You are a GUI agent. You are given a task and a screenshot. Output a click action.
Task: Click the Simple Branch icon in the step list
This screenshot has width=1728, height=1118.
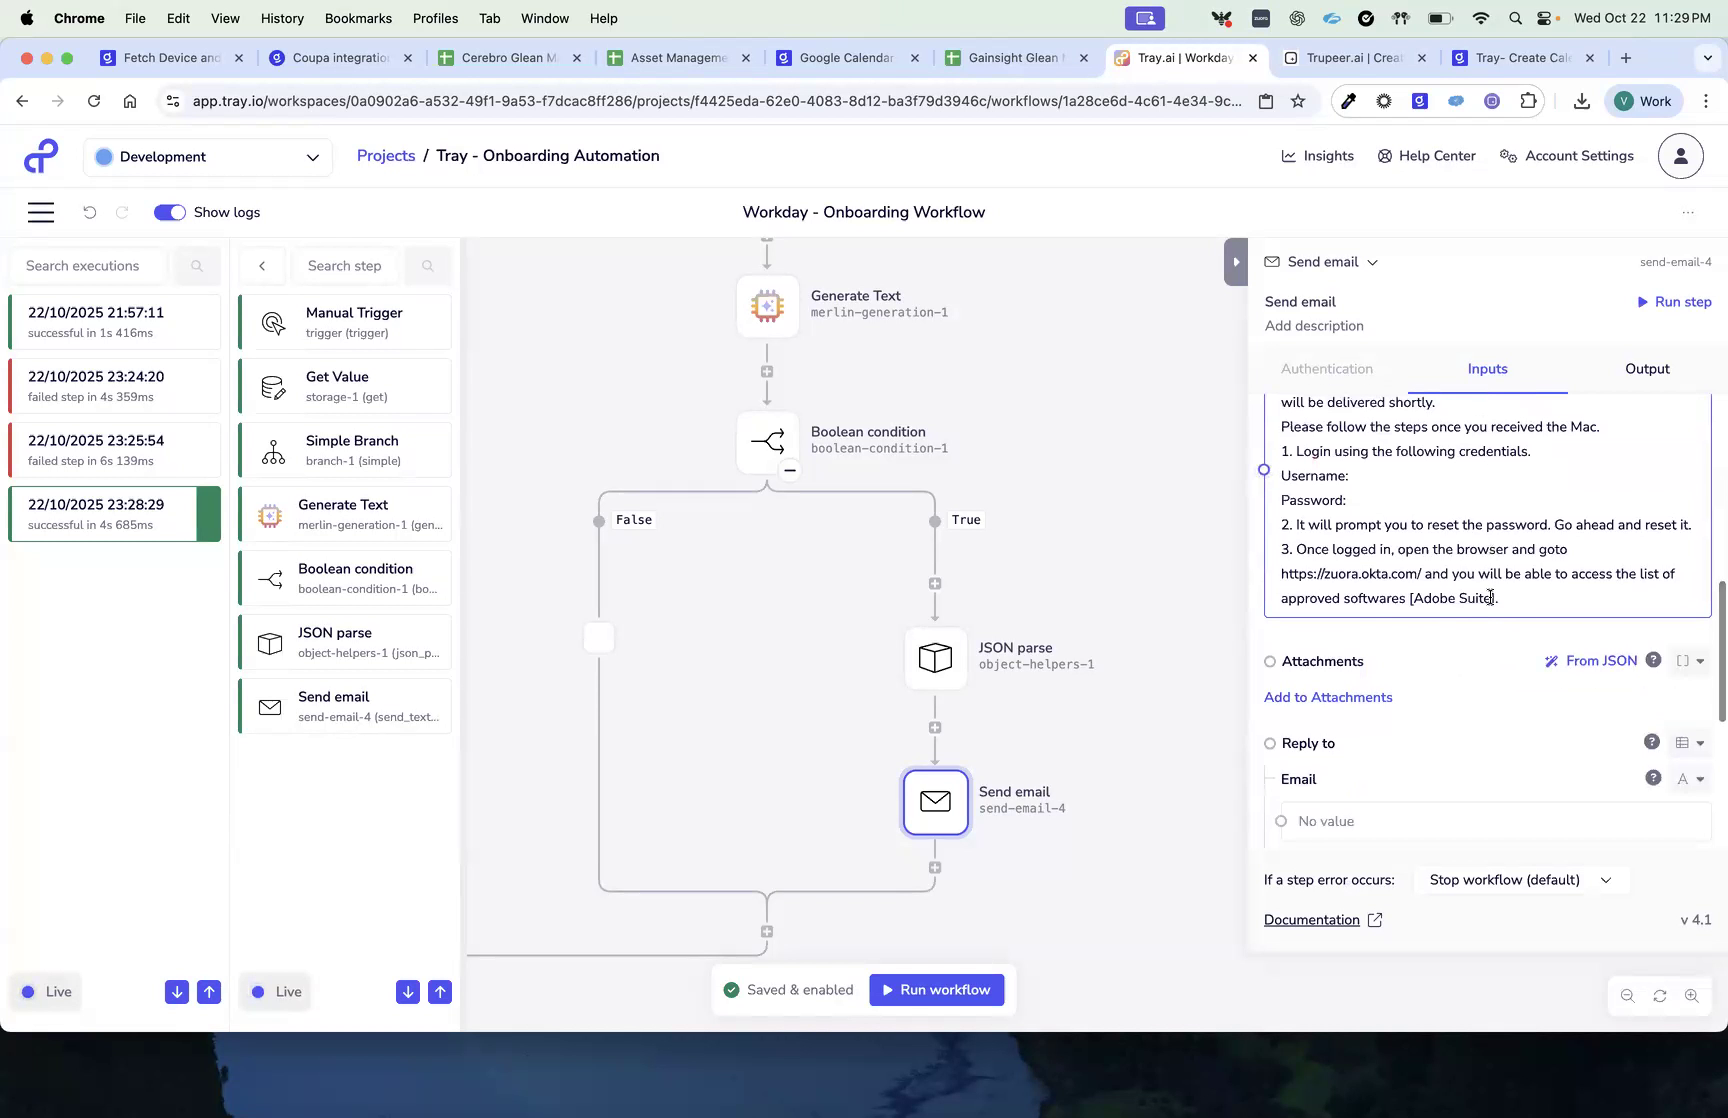click(x=271, y=450)
